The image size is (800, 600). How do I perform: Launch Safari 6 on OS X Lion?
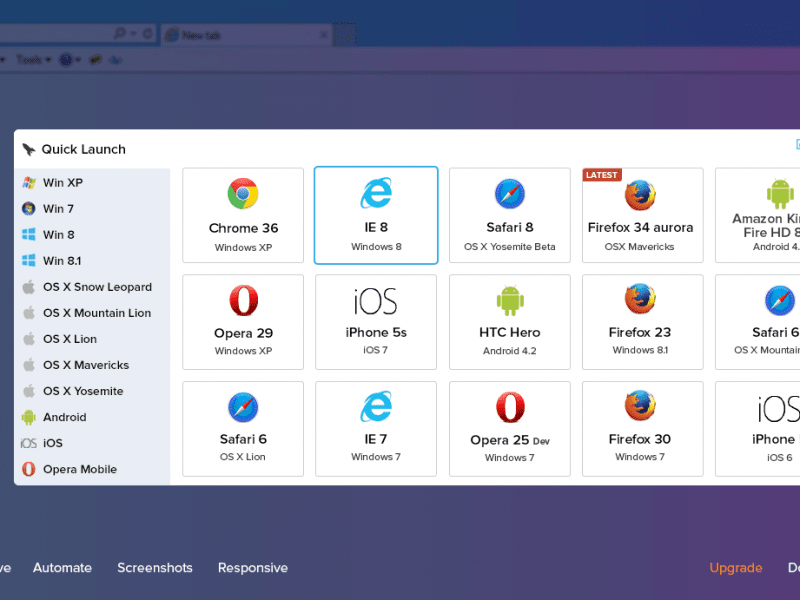click(x=243, y=429)
